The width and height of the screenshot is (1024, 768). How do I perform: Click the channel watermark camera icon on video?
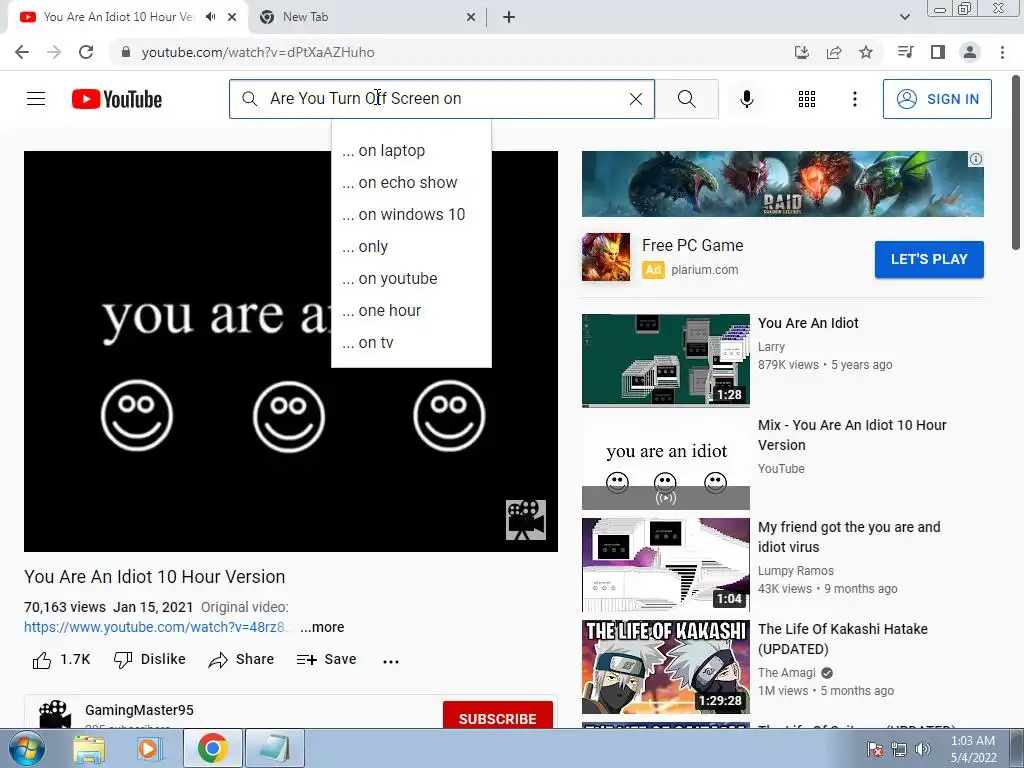[x=526, y=520]
